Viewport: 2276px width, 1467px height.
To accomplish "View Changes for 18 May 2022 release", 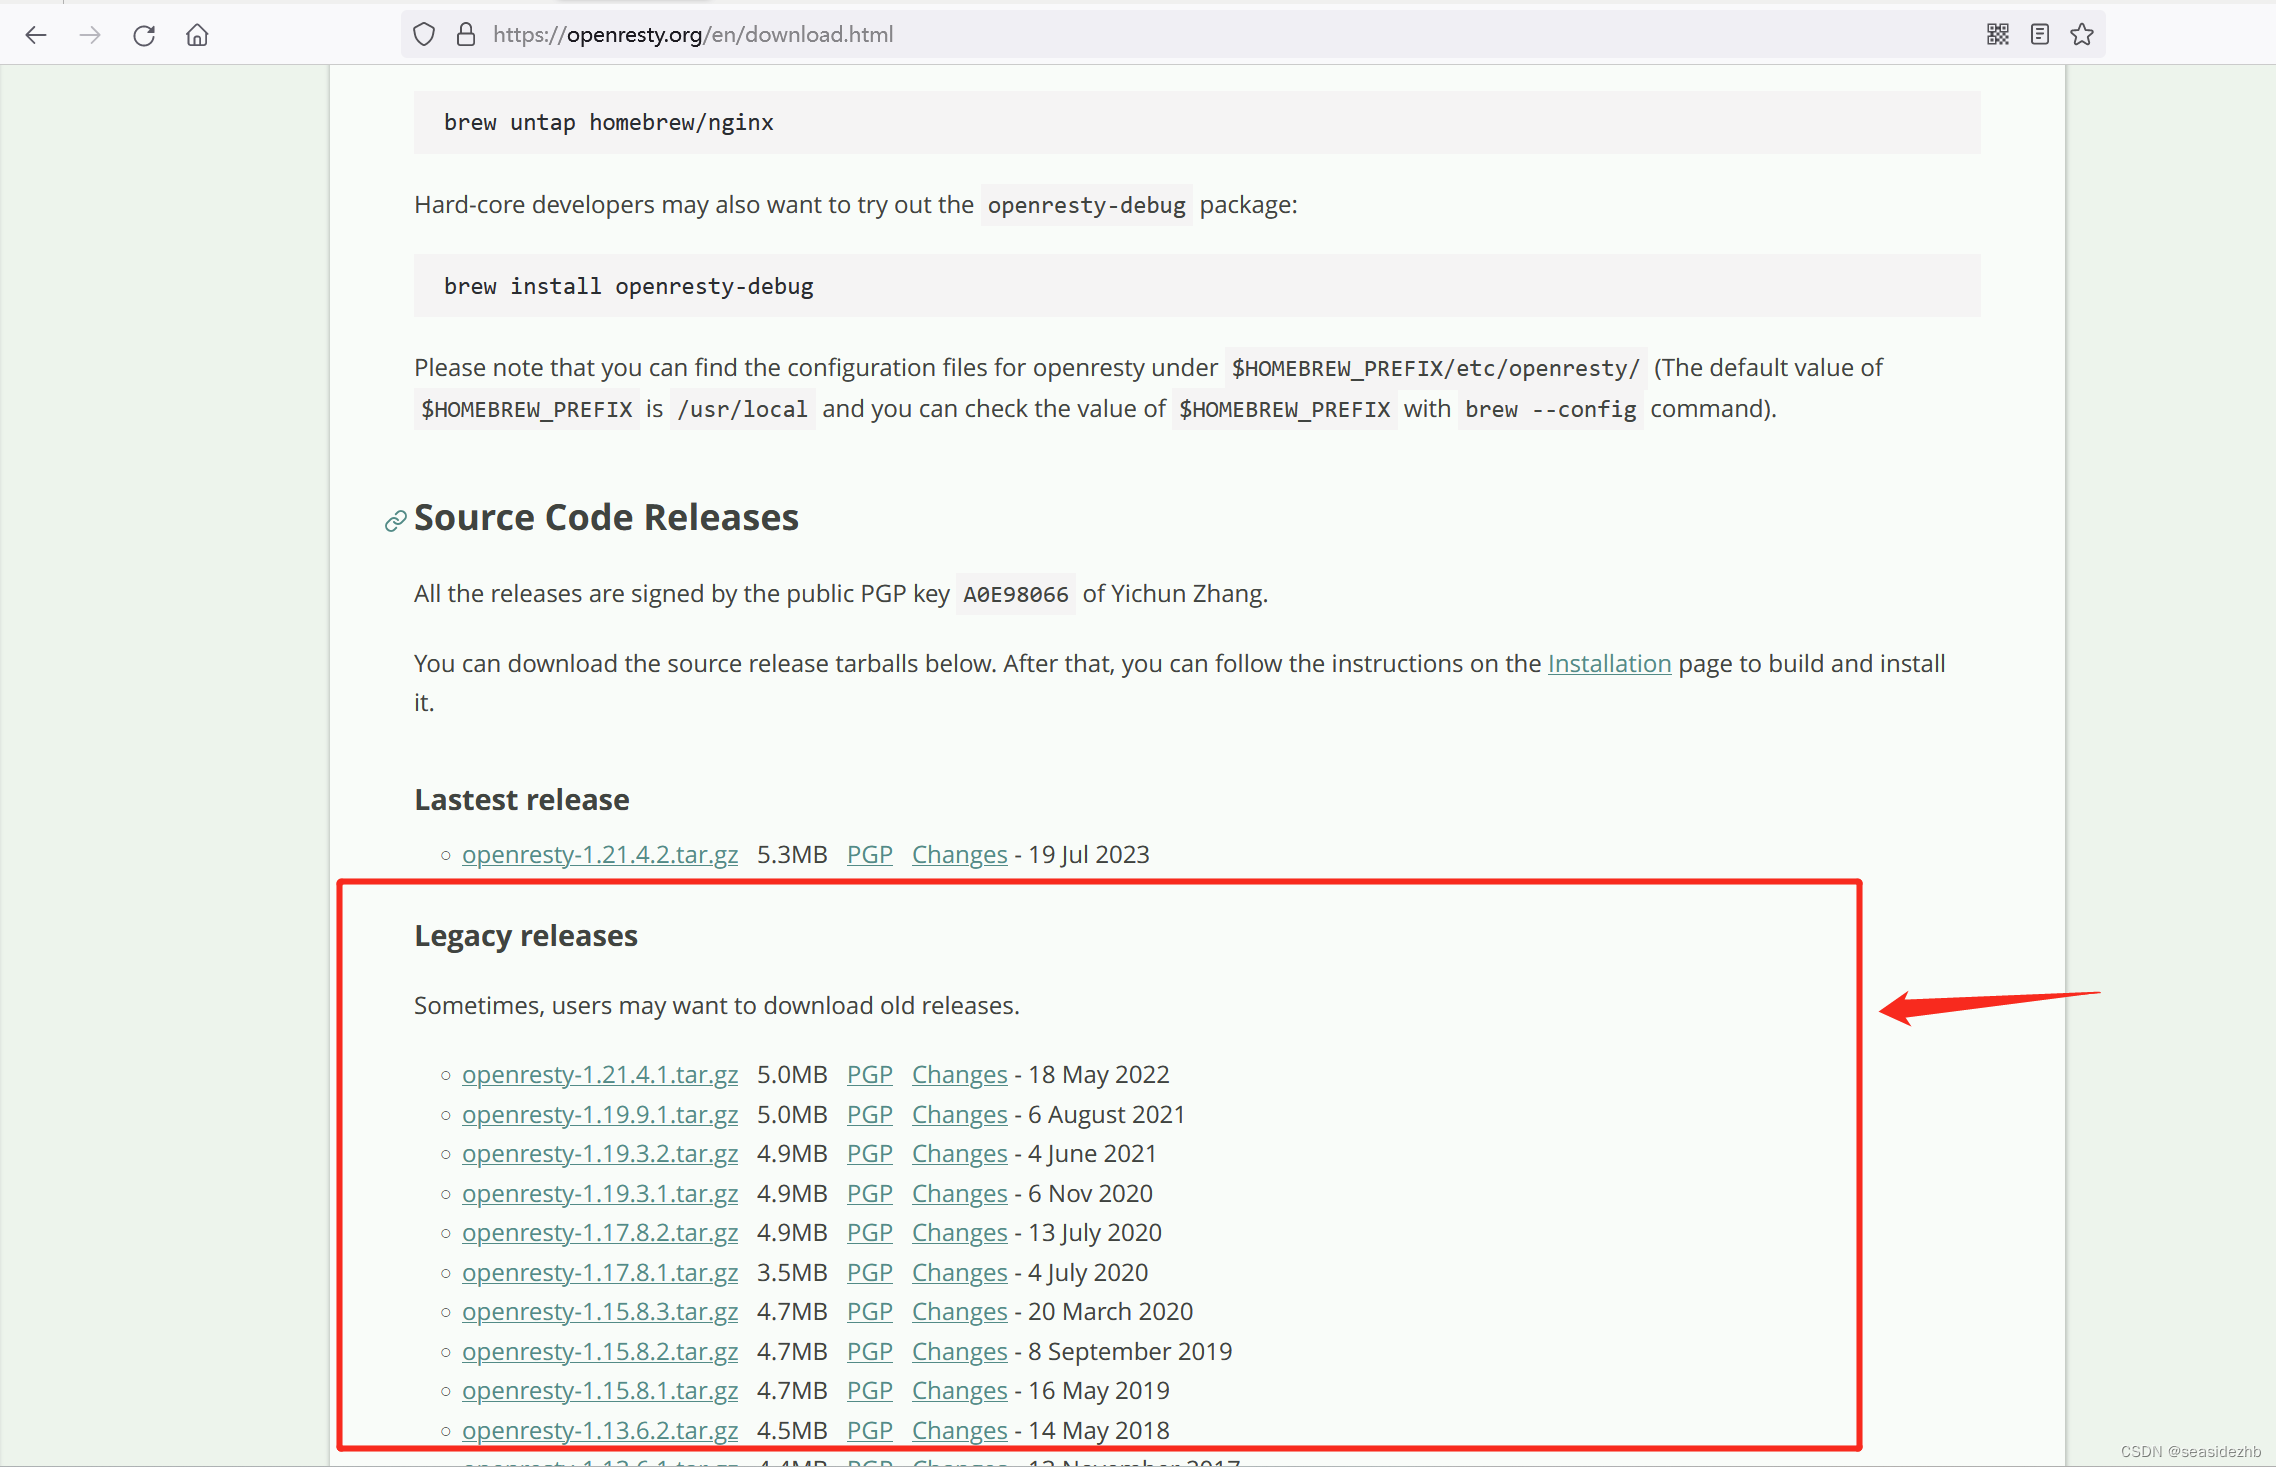I will tap(960, 1075).
